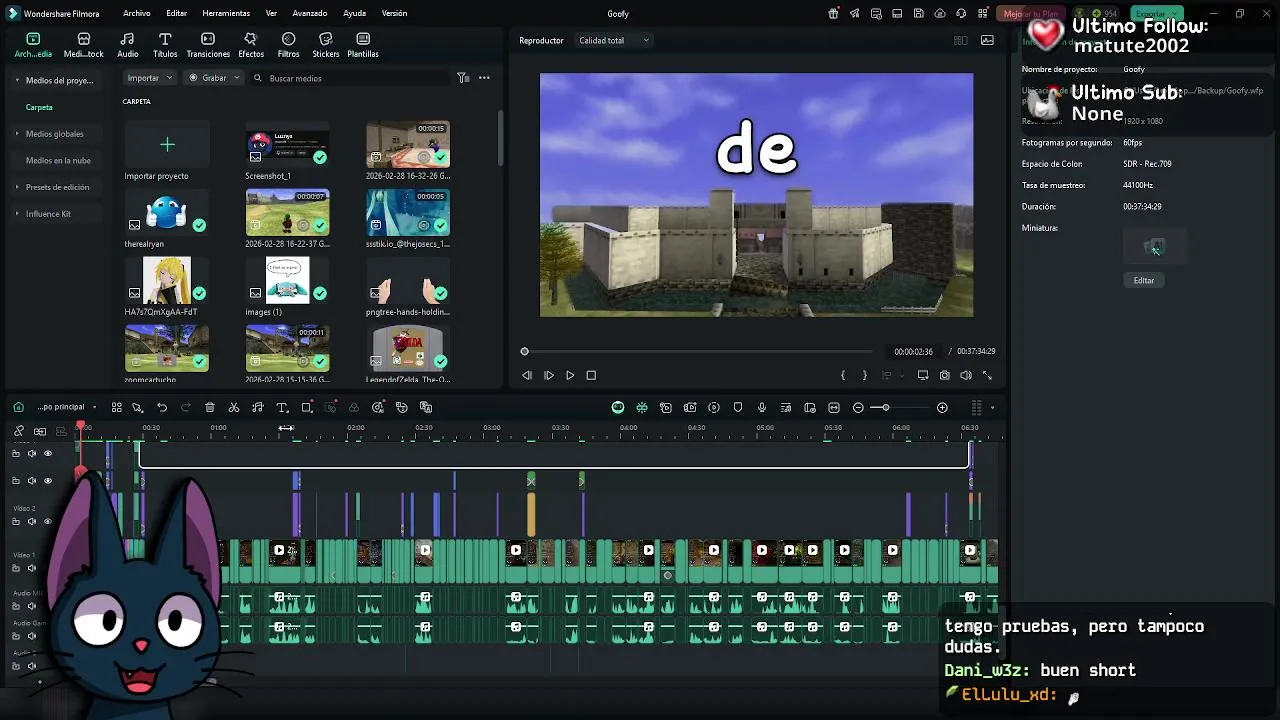Delete selected clip with trash icon
Viewport: 1280px width, 720px height.
210,407
